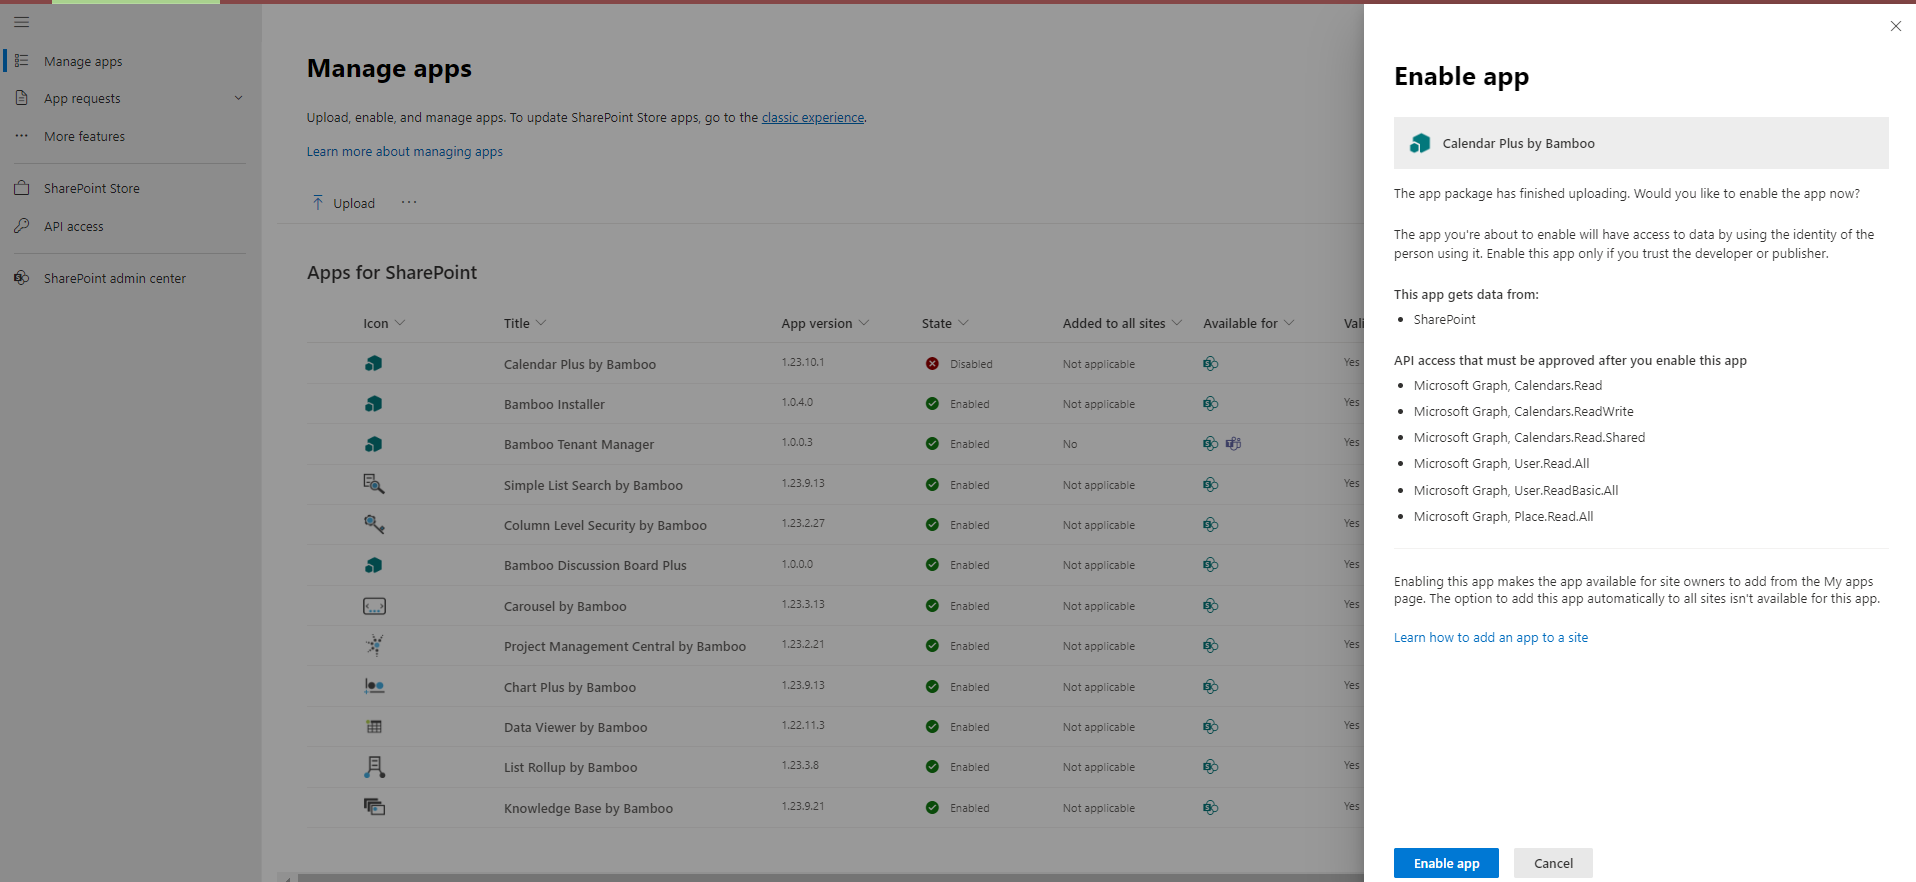
Task: Click the Bamboo Installer row icon
Action: [x=374, y=404]
